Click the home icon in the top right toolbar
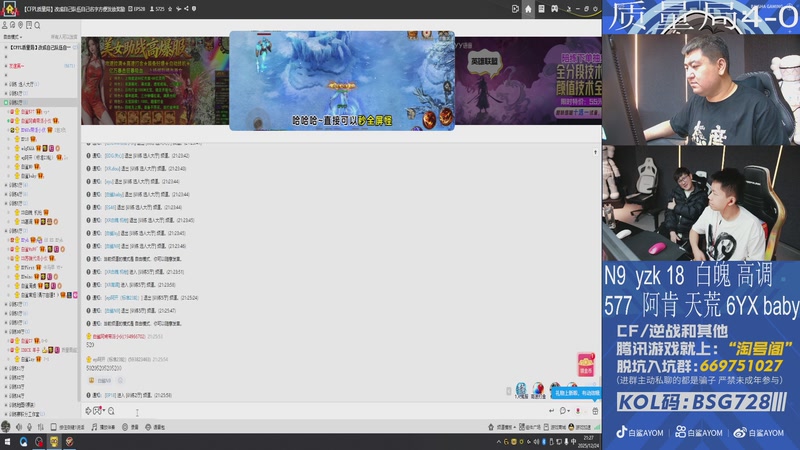 coord(528,9)
